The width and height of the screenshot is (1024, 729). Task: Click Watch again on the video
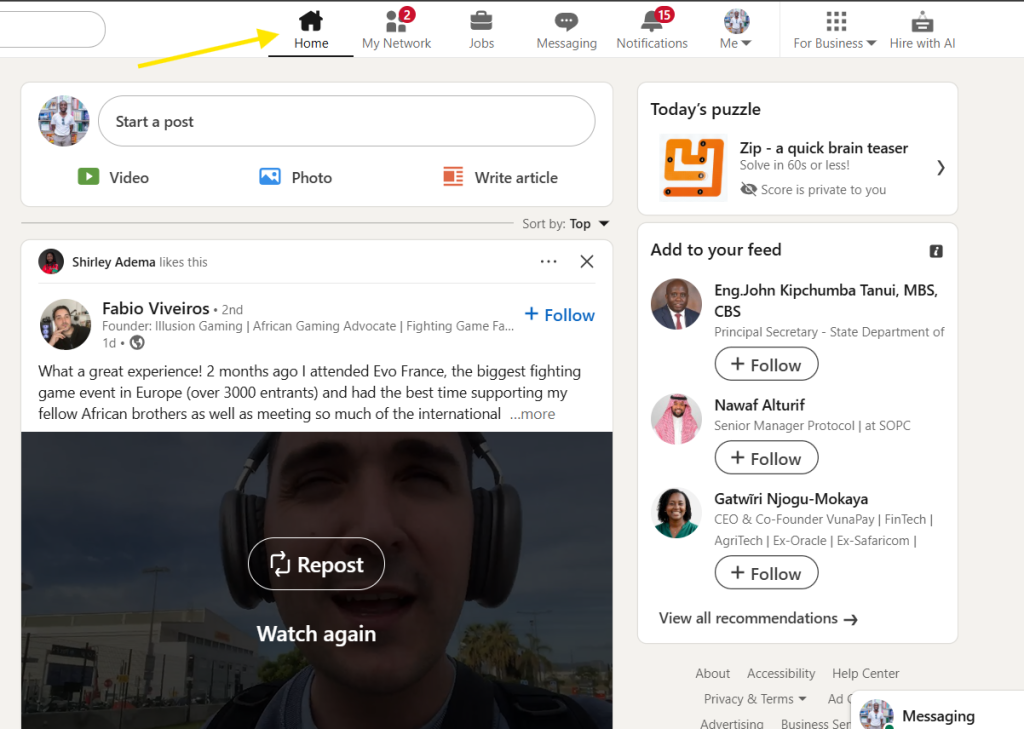(x=316, y=634)
